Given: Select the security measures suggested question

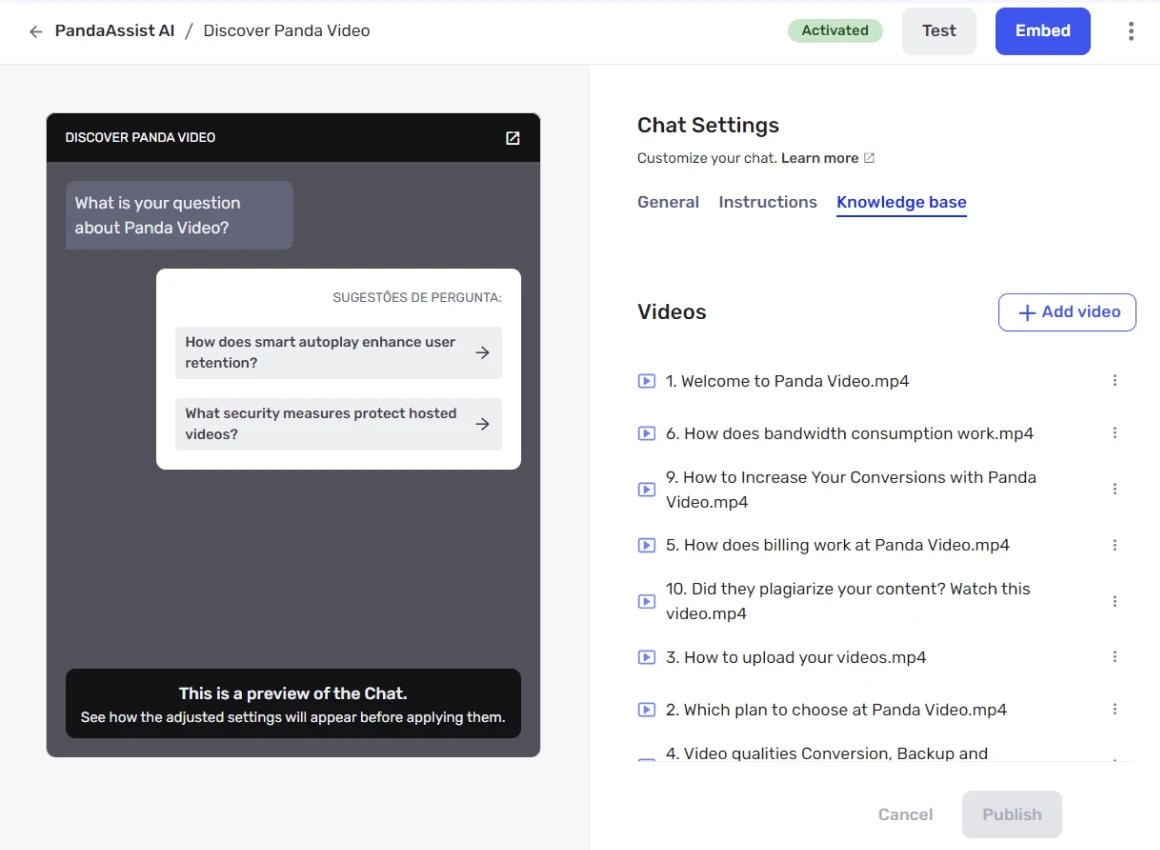Looking at the screenshot, I should tap(338, 424).
